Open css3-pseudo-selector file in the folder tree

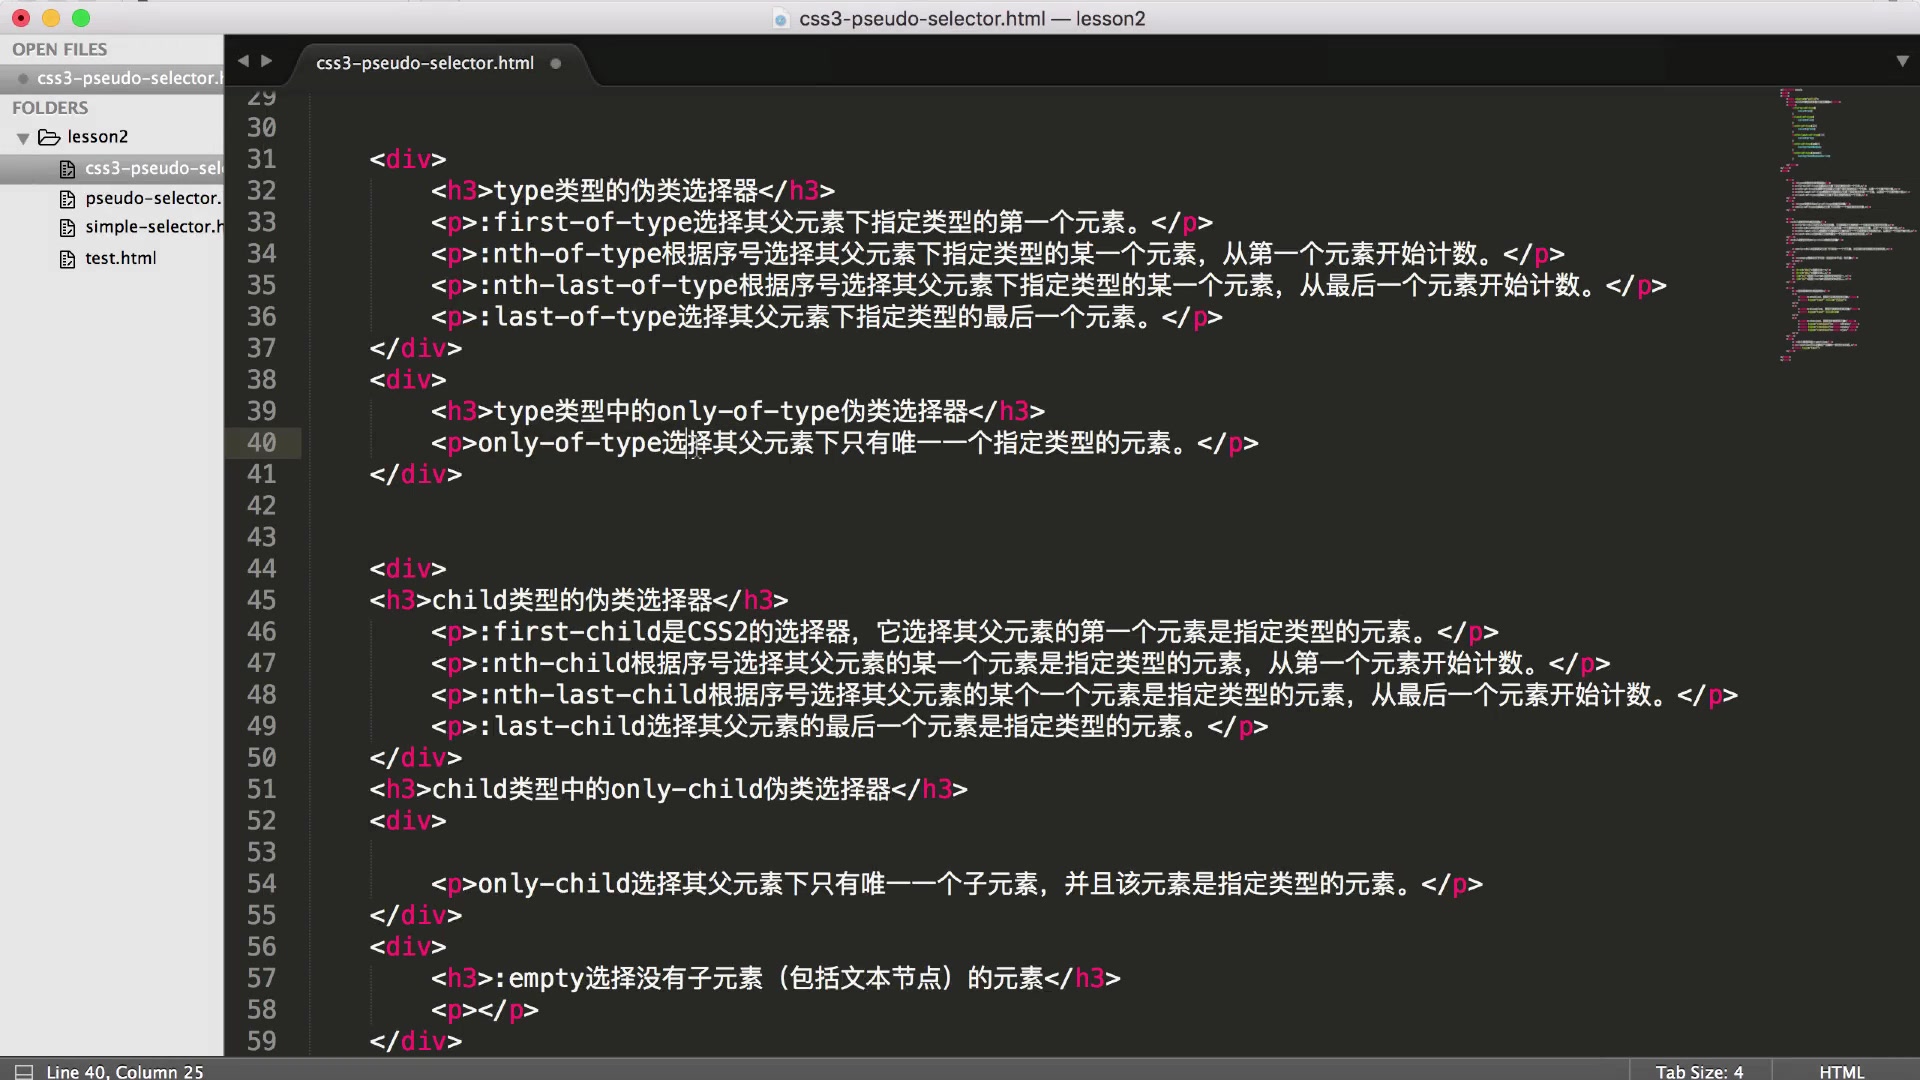tap(154, 168)
